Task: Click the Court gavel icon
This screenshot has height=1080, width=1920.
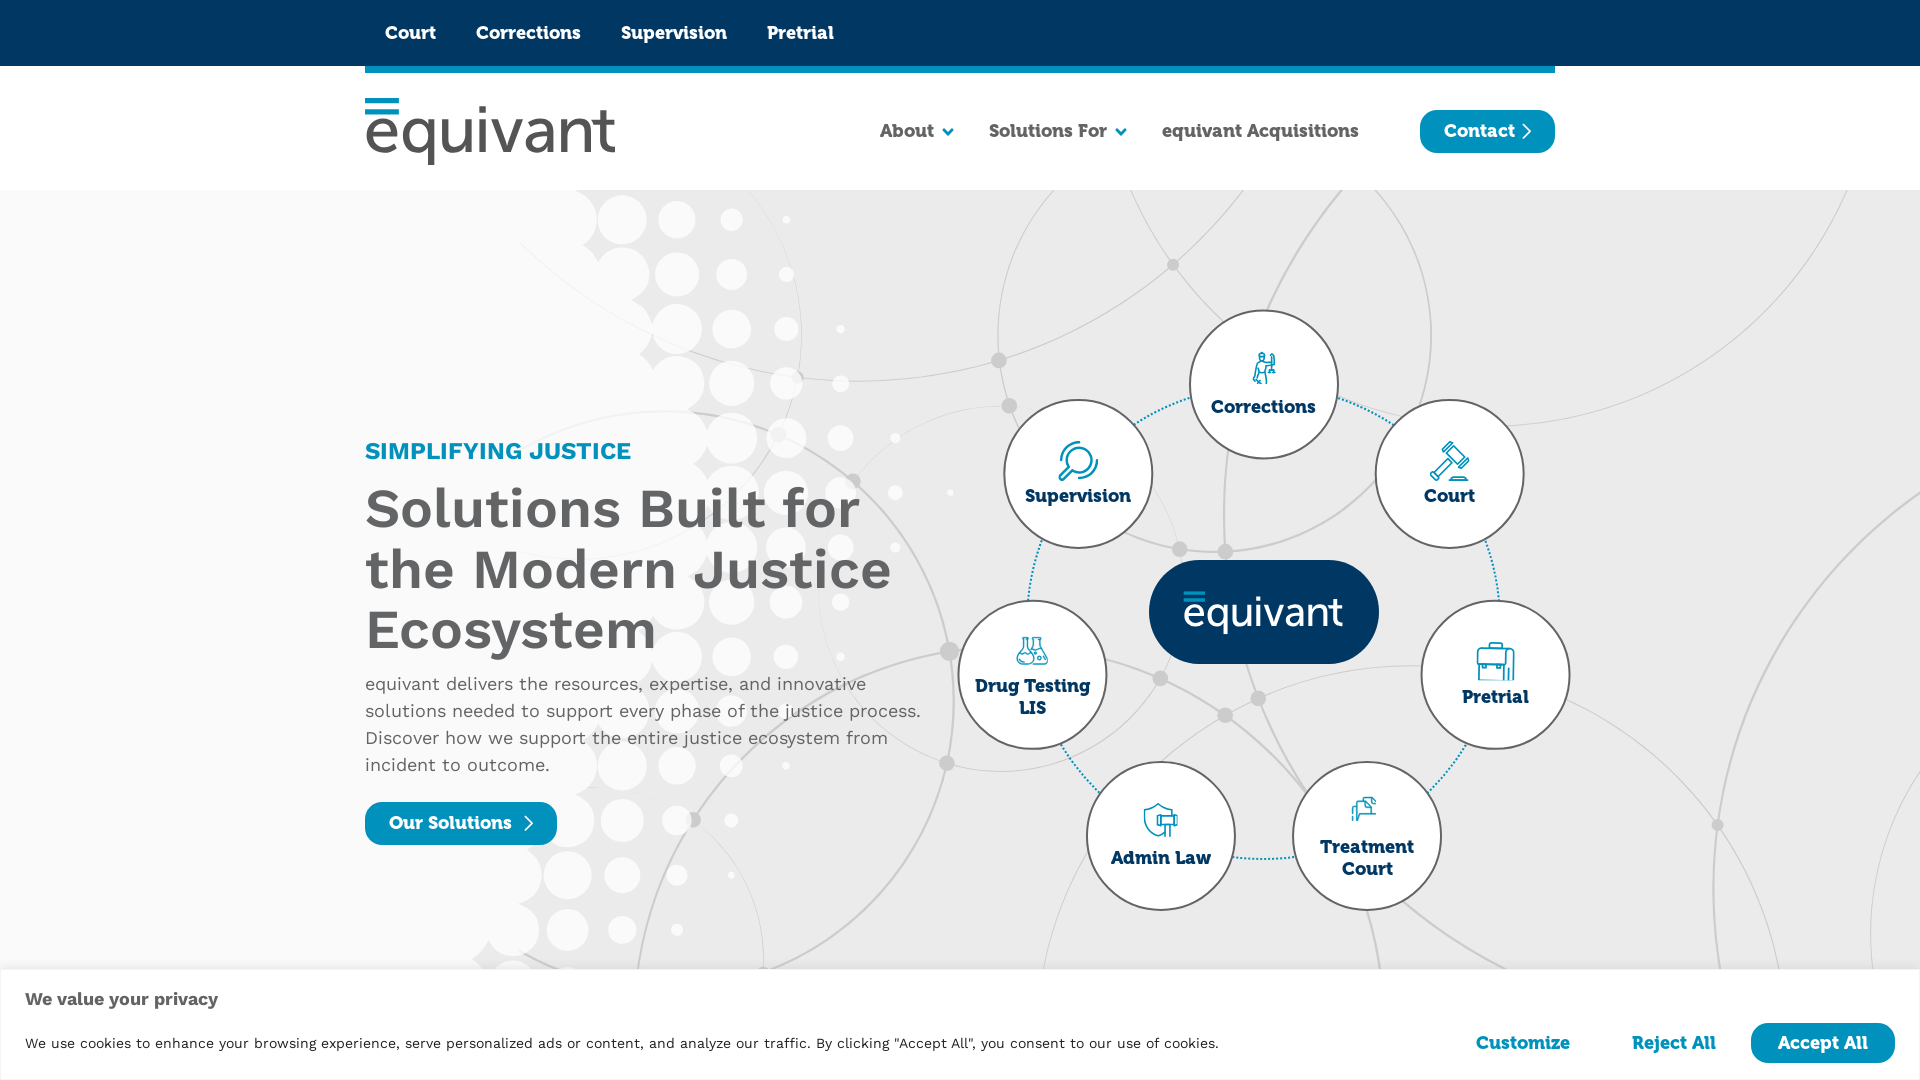Action: pyautogui.click(x=1449, y=461)
